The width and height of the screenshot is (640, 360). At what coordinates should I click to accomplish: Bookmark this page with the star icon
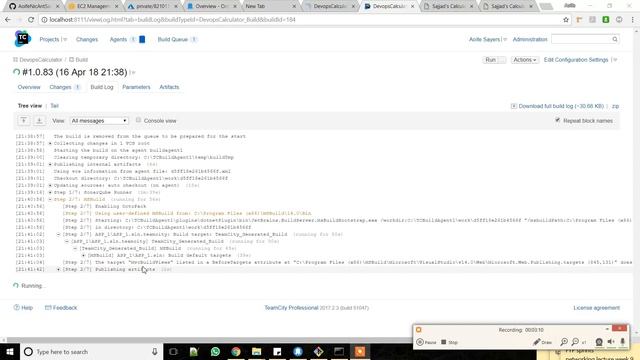click(x=566, y=20)
